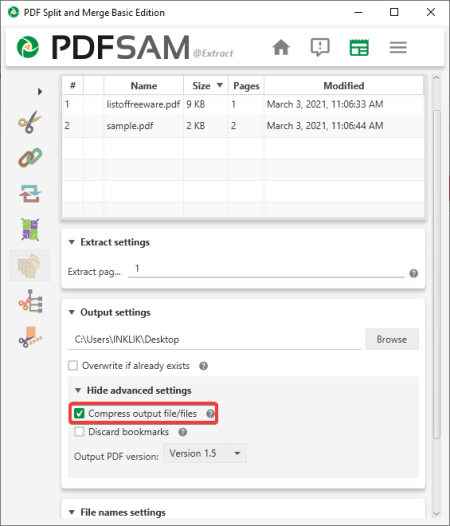Open the hamburger menu

[x=398, y=47]
